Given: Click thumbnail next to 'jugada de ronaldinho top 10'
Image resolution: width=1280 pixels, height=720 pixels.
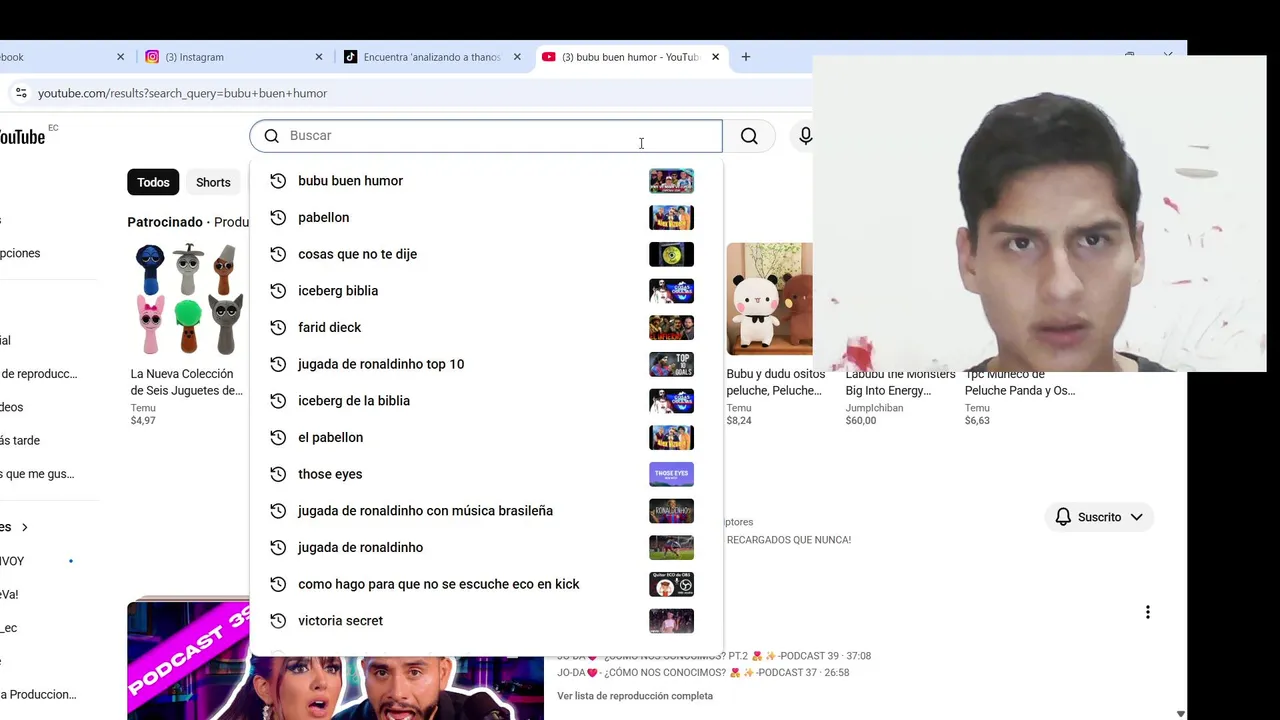Looking at the screenshot, I should tap(671, 364).
